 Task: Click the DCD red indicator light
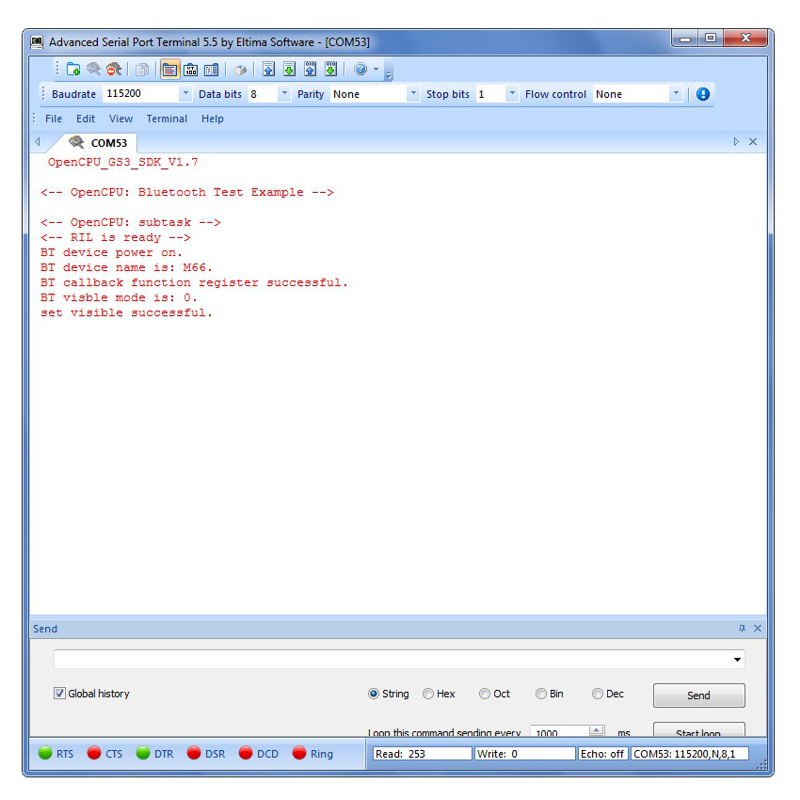245,753
